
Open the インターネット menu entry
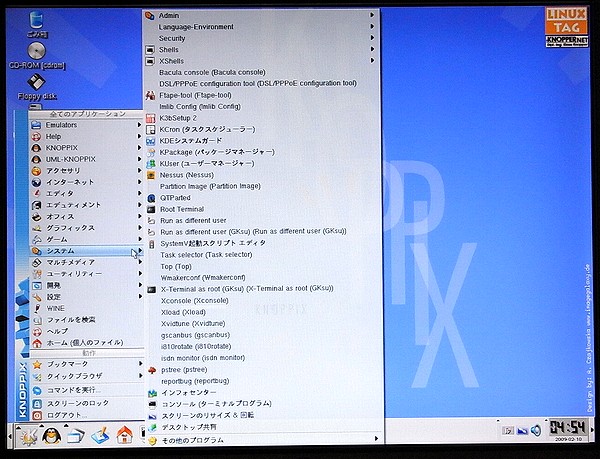pos(87,182)
